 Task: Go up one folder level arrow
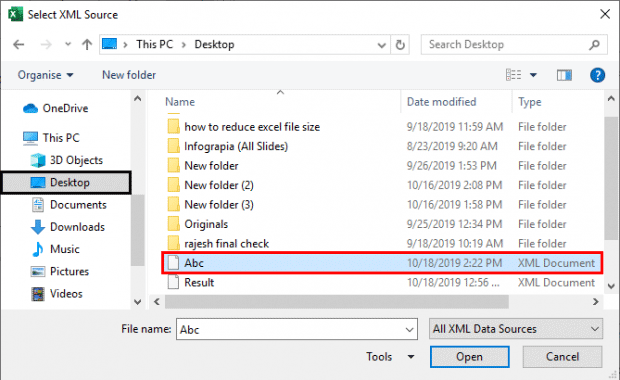(x=87, y=45)
